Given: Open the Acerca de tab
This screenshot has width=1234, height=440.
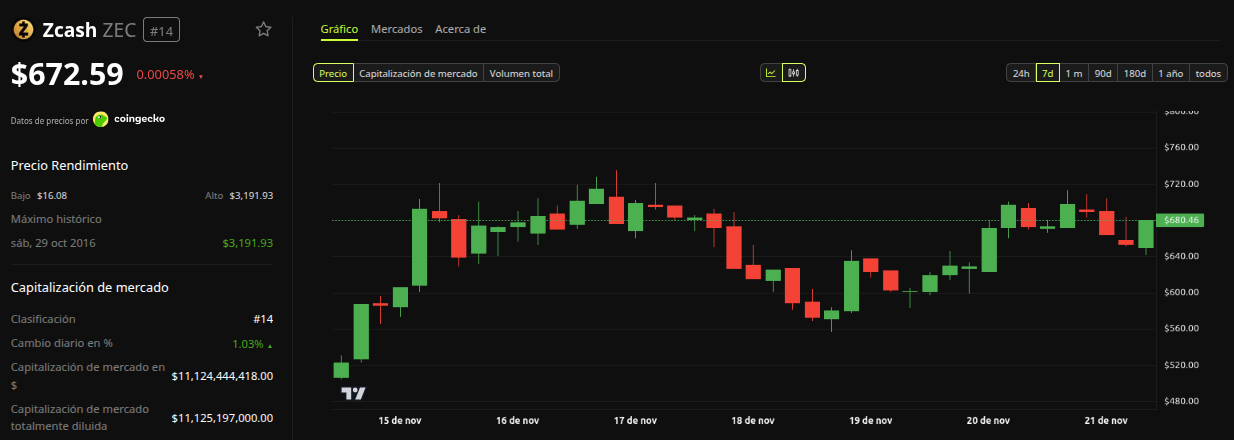Looking at the screenshot, I should click(x=460, y=29).
